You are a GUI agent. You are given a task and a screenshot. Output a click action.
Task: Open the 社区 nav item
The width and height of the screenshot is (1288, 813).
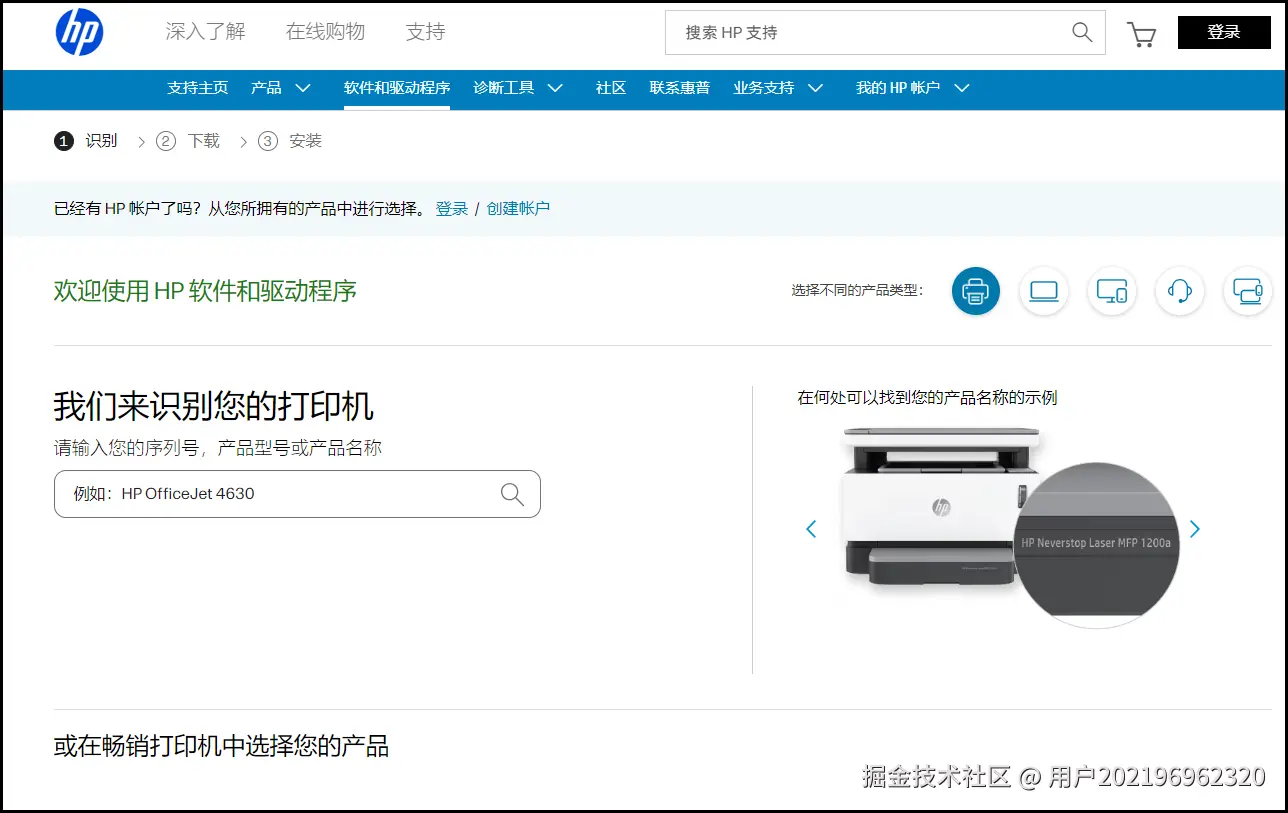(x=611, y=88)
